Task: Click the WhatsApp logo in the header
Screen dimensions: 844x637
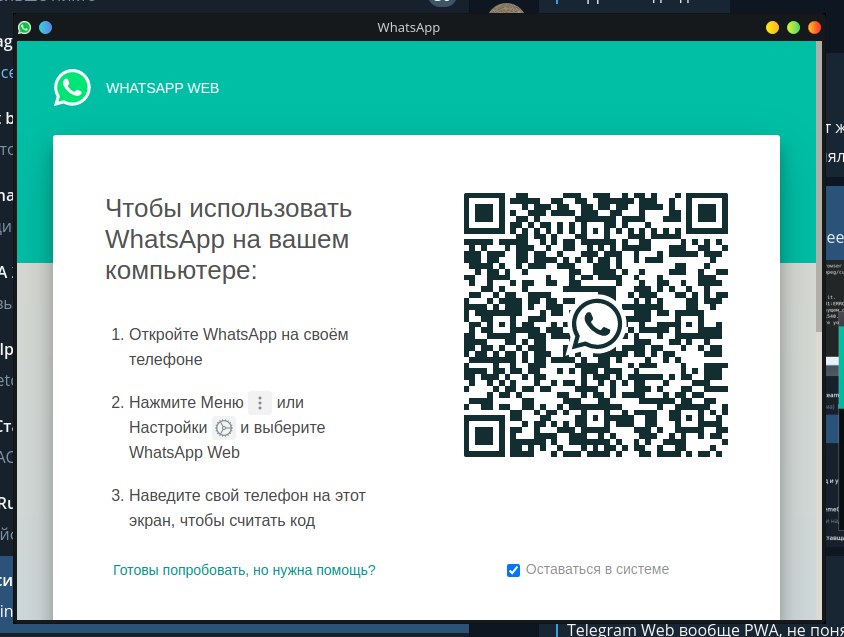Action: (x=72, y=88)
